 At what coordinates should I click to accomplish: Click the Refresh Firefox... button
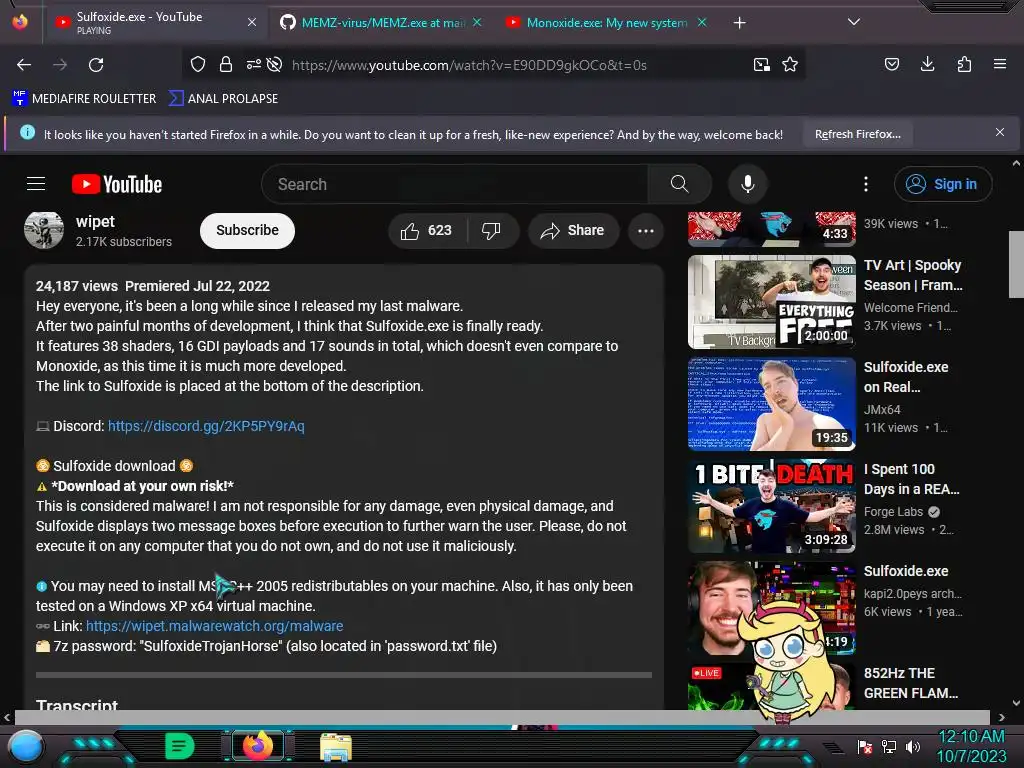[x=857, y=135]
